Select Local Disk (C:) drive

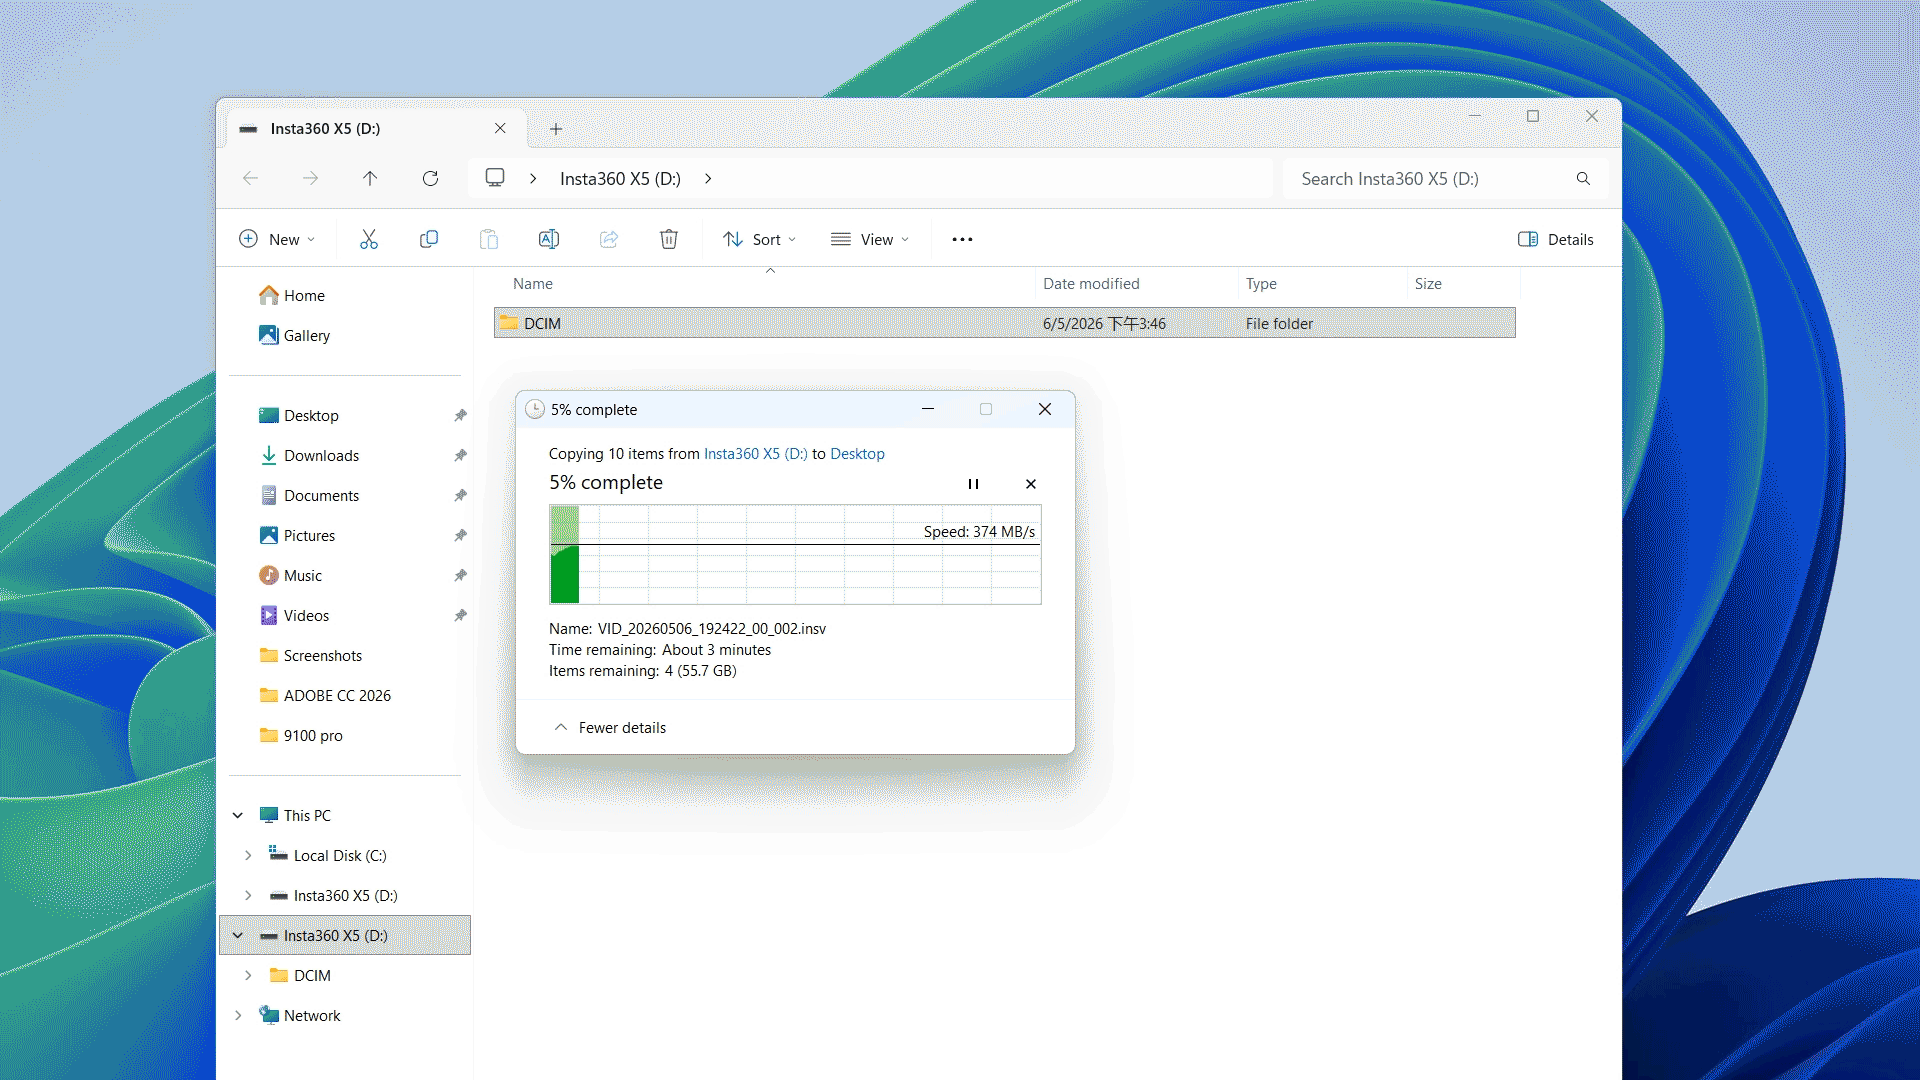[327, 855]
